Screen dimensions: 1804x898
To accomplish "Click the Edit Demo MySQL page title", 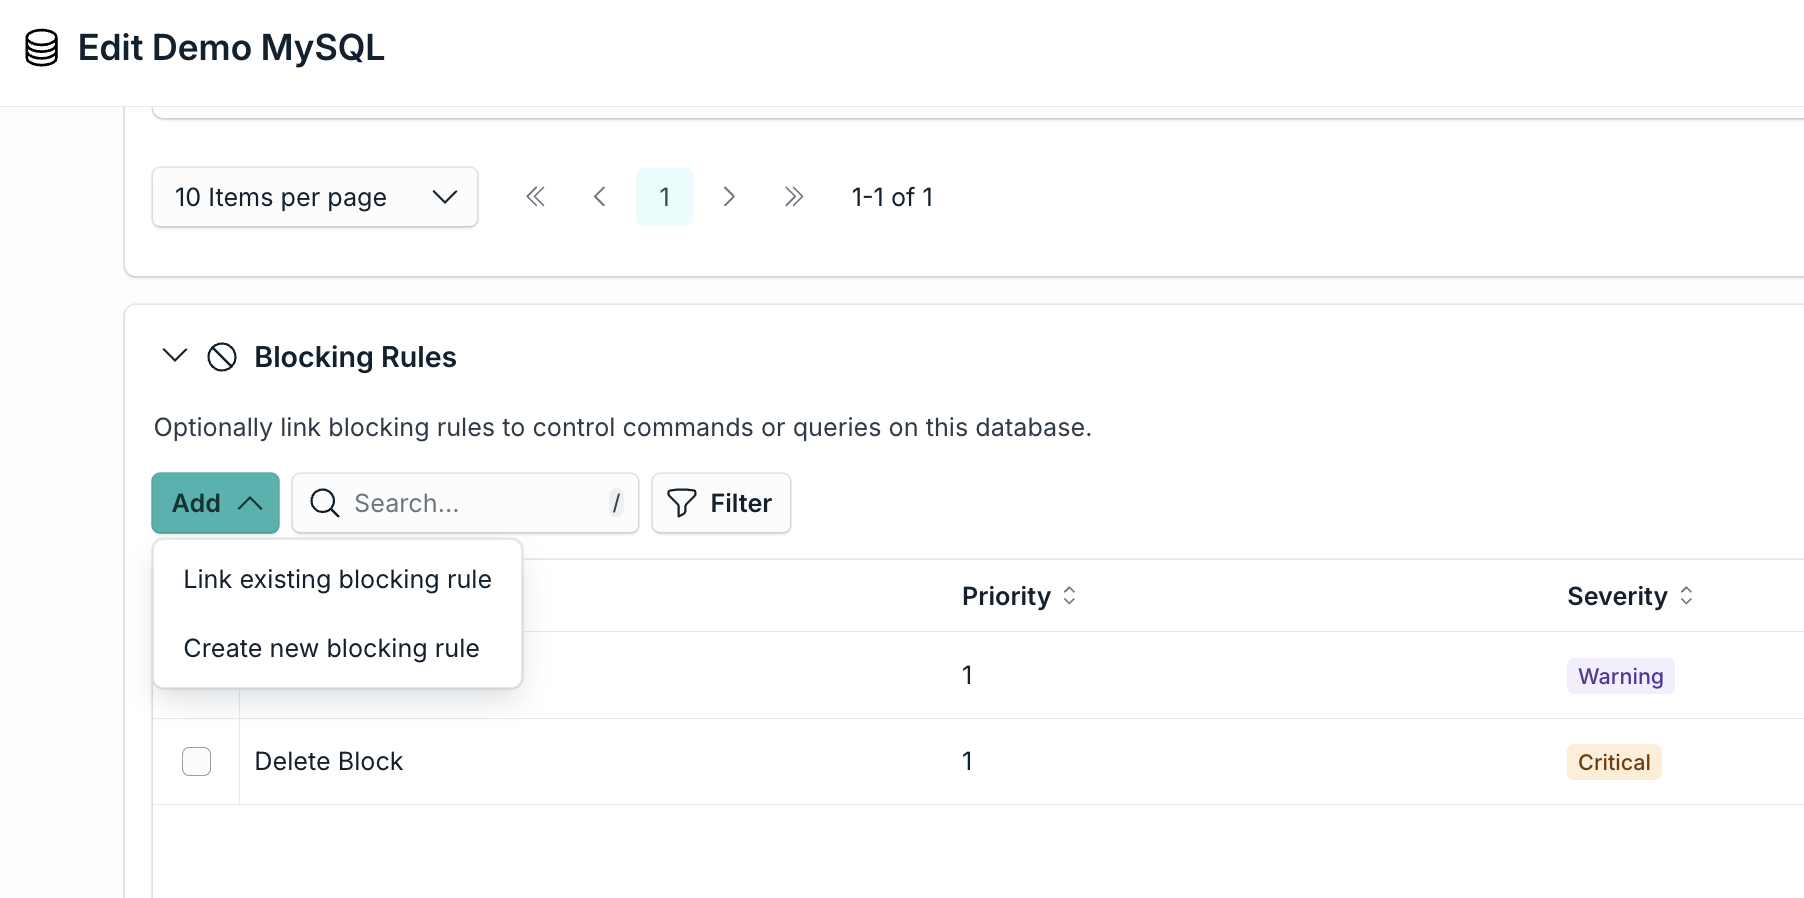I will (231, 48).
